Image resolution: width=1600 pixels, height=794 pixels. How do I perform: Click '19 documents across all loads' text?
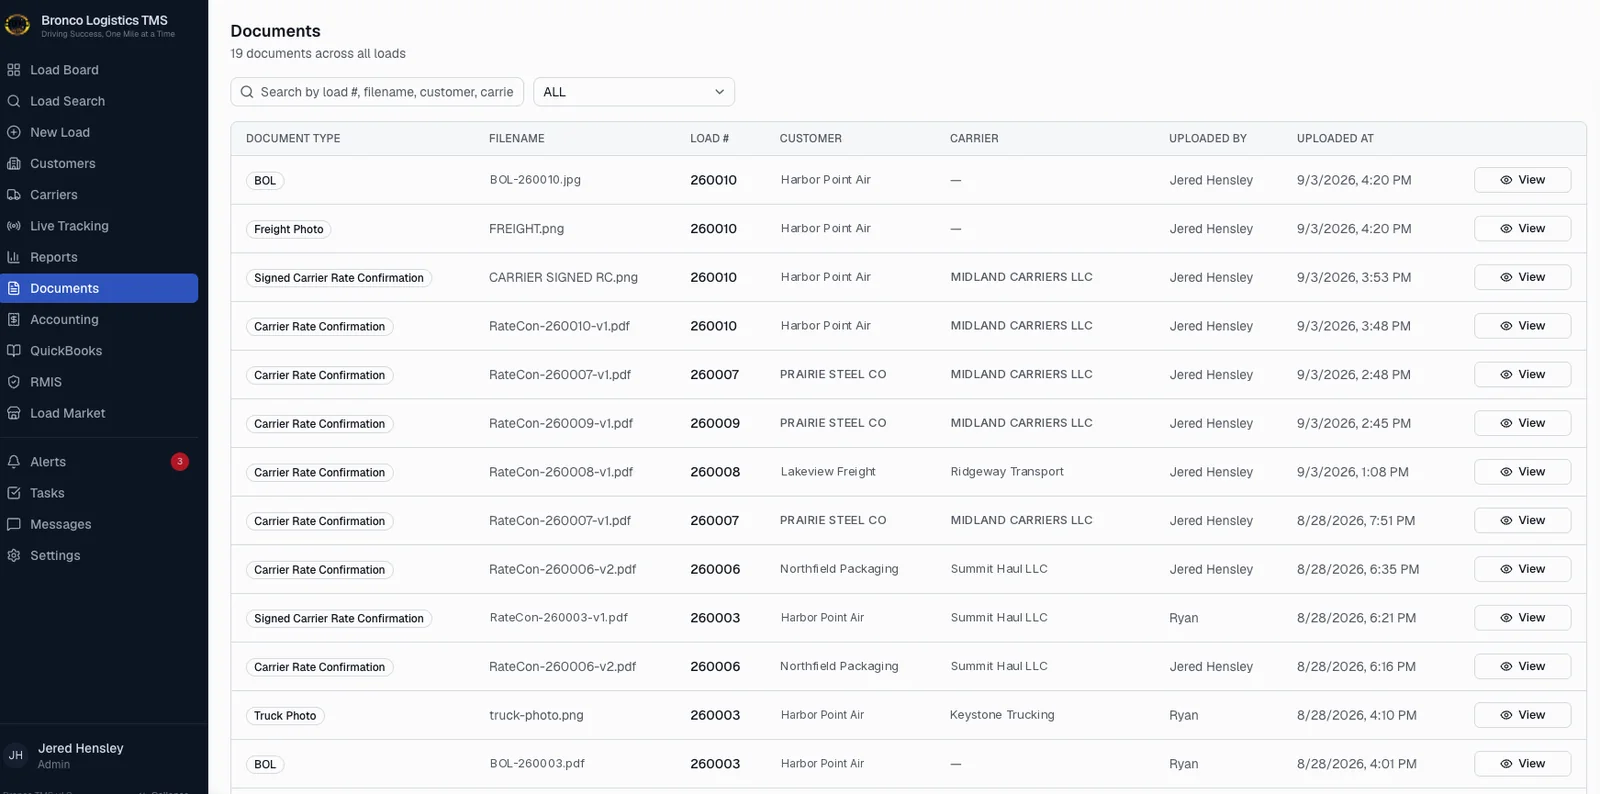(x=318, y=54)
